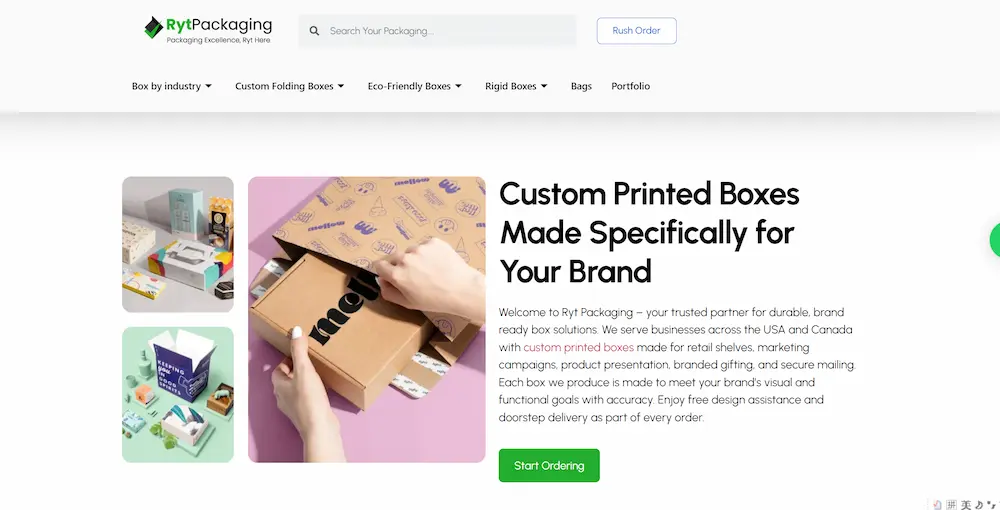Click the green floating chat bubble icon
The height and width of the screenshot is (510, 1000).
[995, 240]
